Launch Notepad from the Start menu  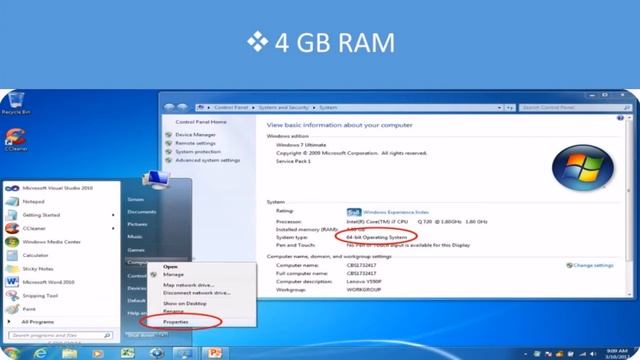point(33,202)
